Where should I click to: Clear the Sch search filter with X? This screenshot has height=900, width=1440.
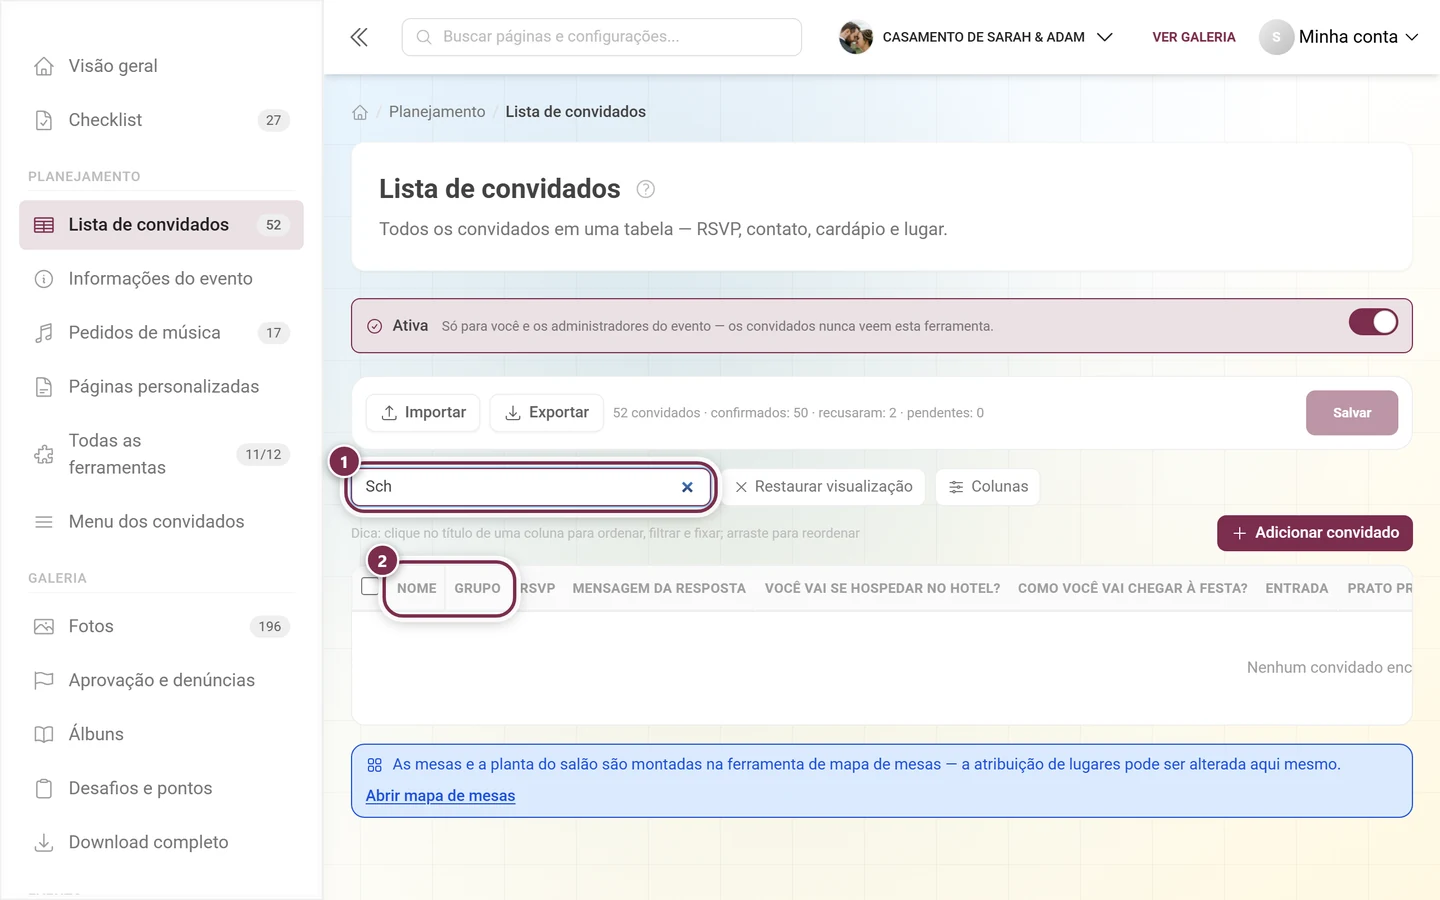pos(687,487)
